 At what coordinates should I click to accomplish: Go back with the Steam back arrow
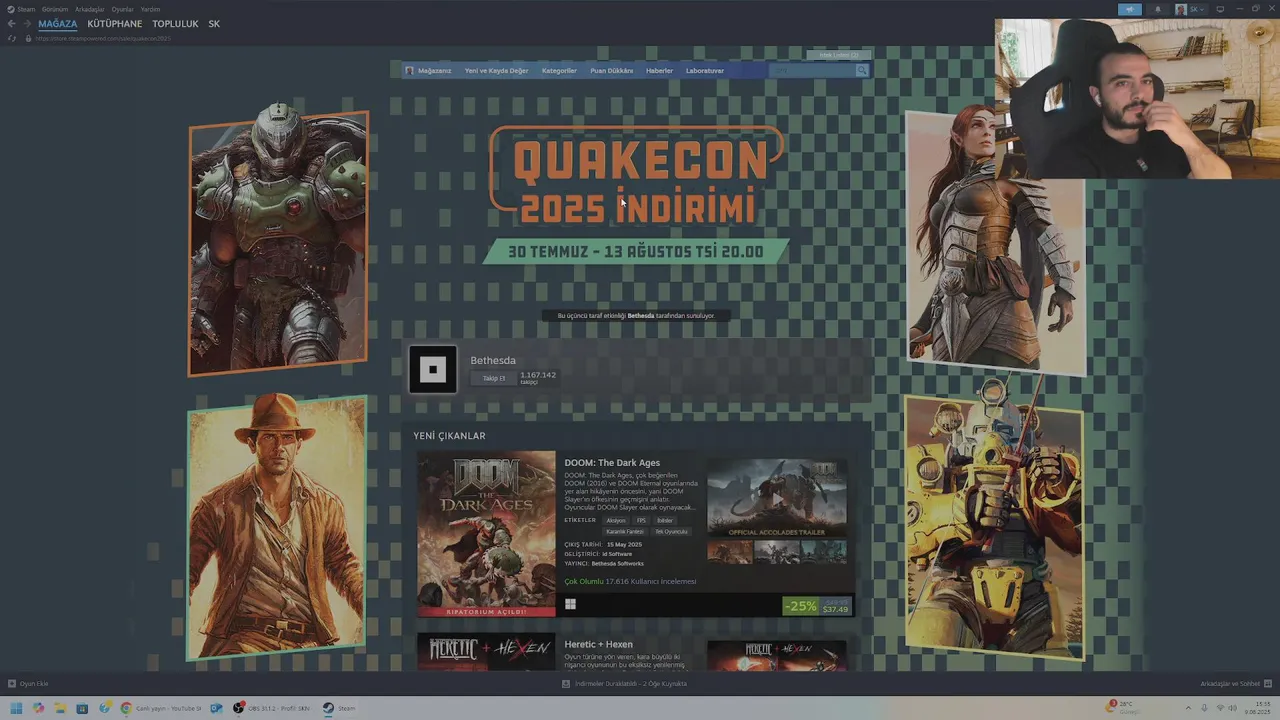point(12,24)
